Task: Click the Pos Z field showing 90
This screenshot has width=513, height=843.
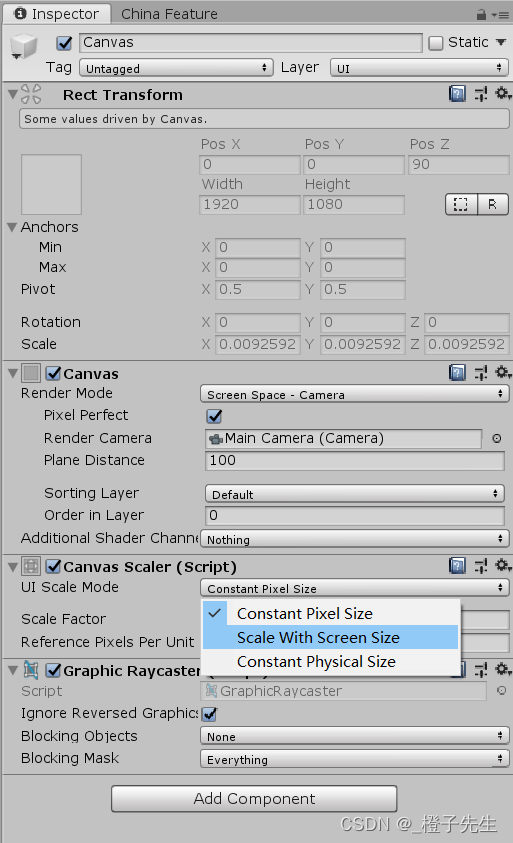Action: click(459, 165)
